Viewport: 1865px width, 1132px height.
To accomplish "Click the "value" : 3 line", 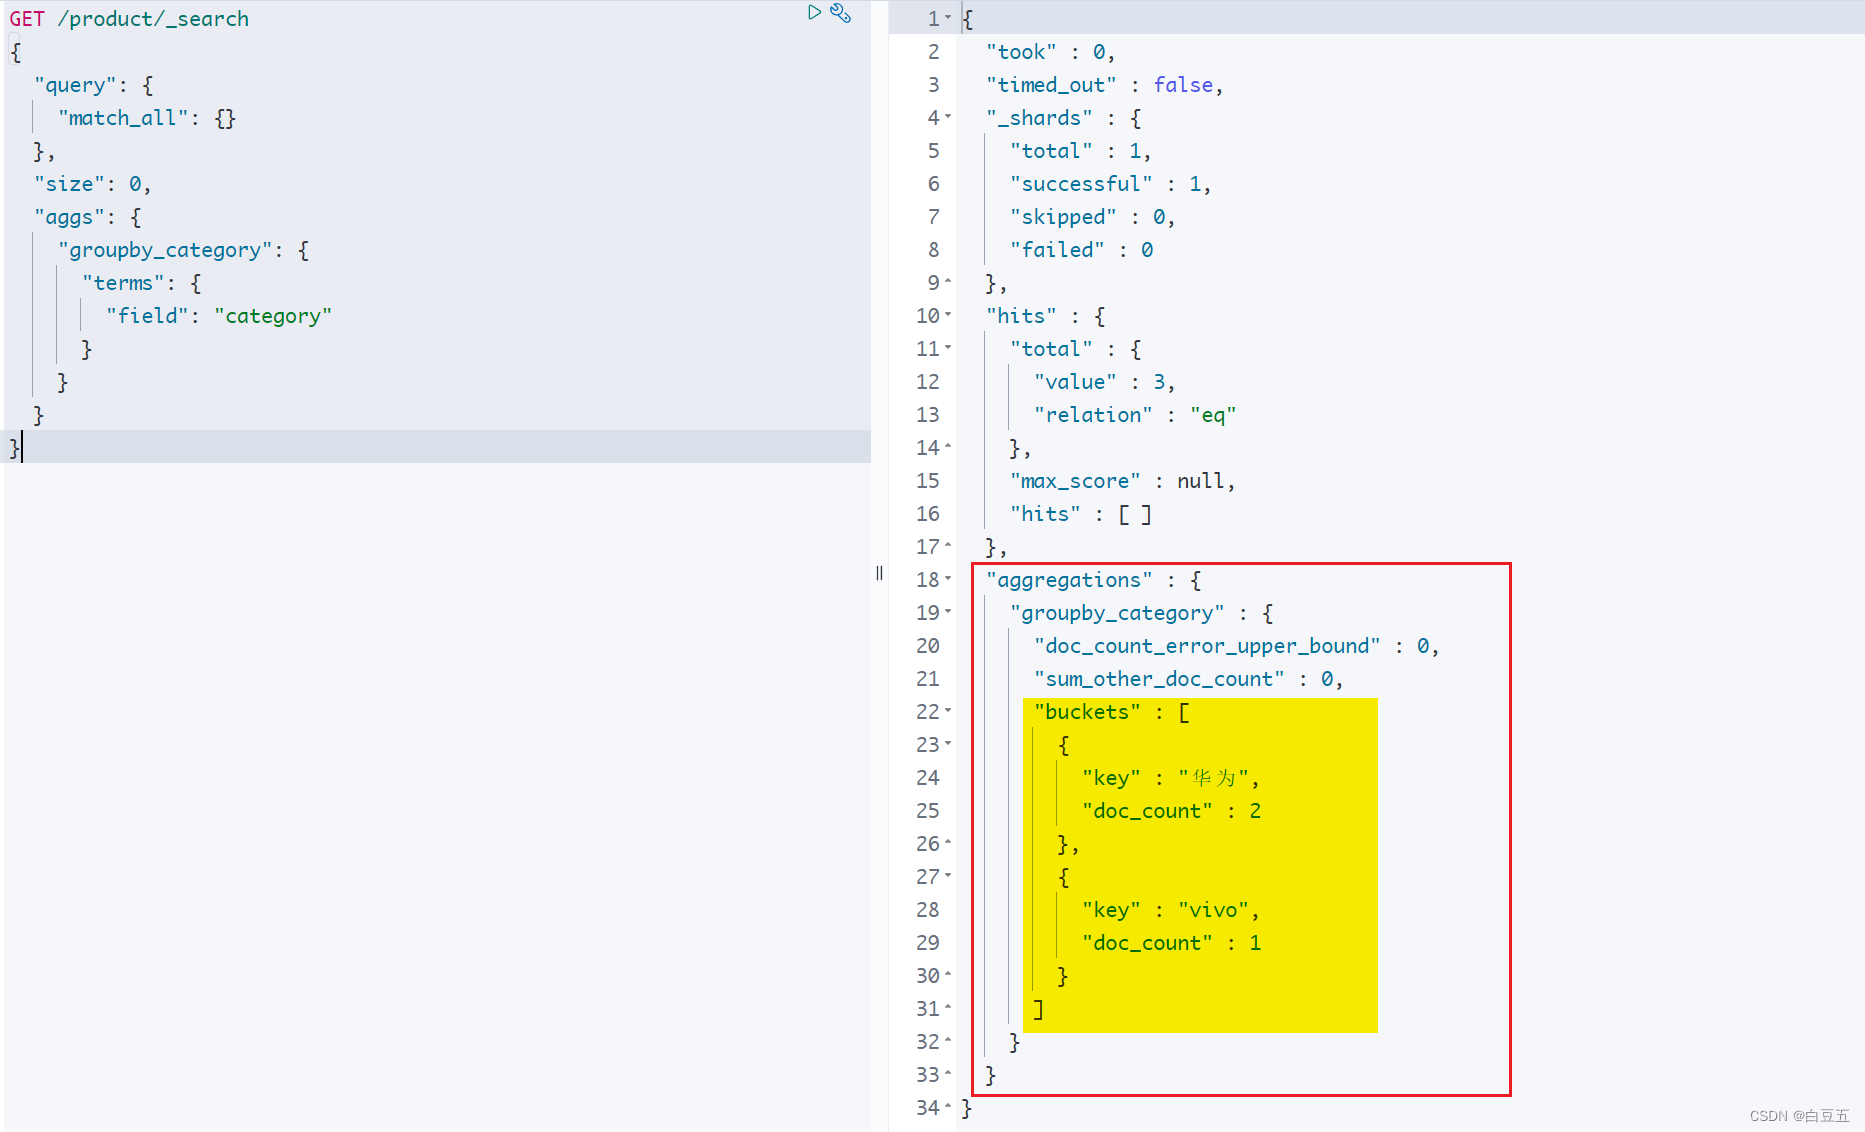I will point(1104,382).
